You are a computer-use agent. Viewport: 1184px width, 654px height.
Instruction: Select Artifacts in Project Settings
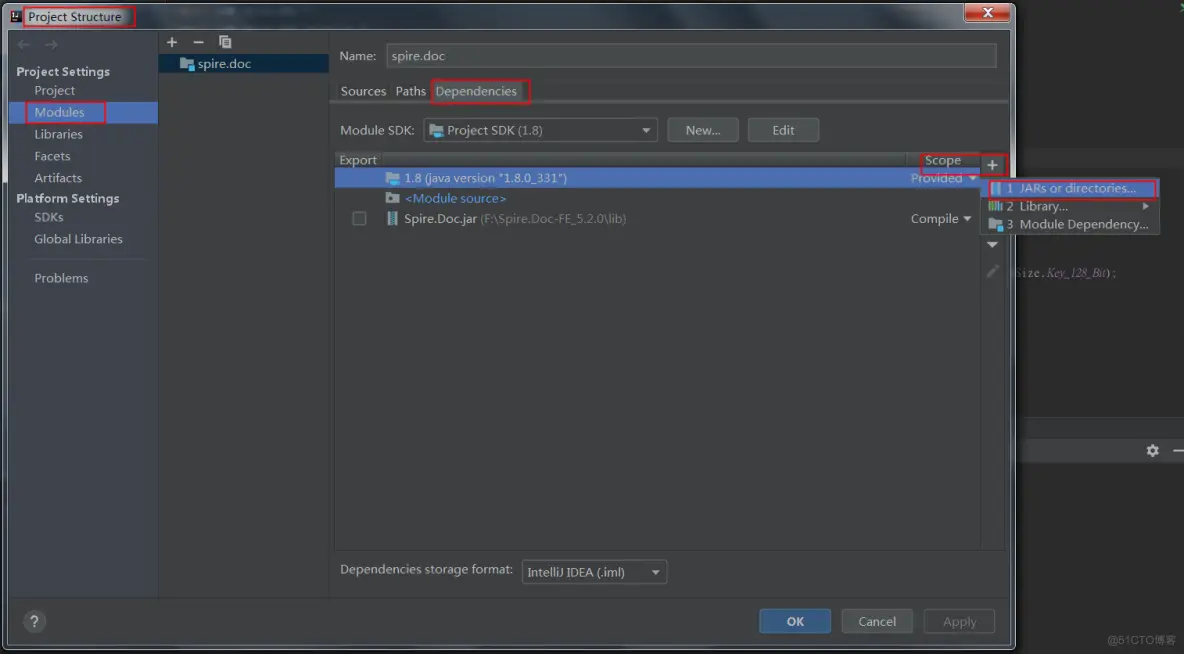coord(58,178)
